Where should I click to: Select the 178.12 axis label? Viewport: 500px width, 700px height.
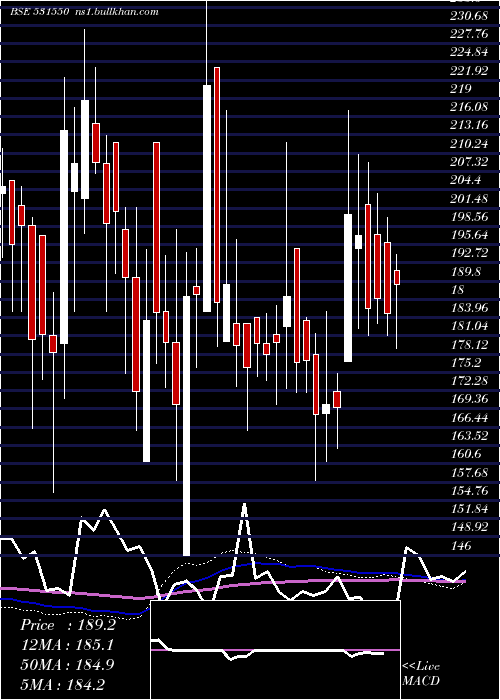click(469, 344)
